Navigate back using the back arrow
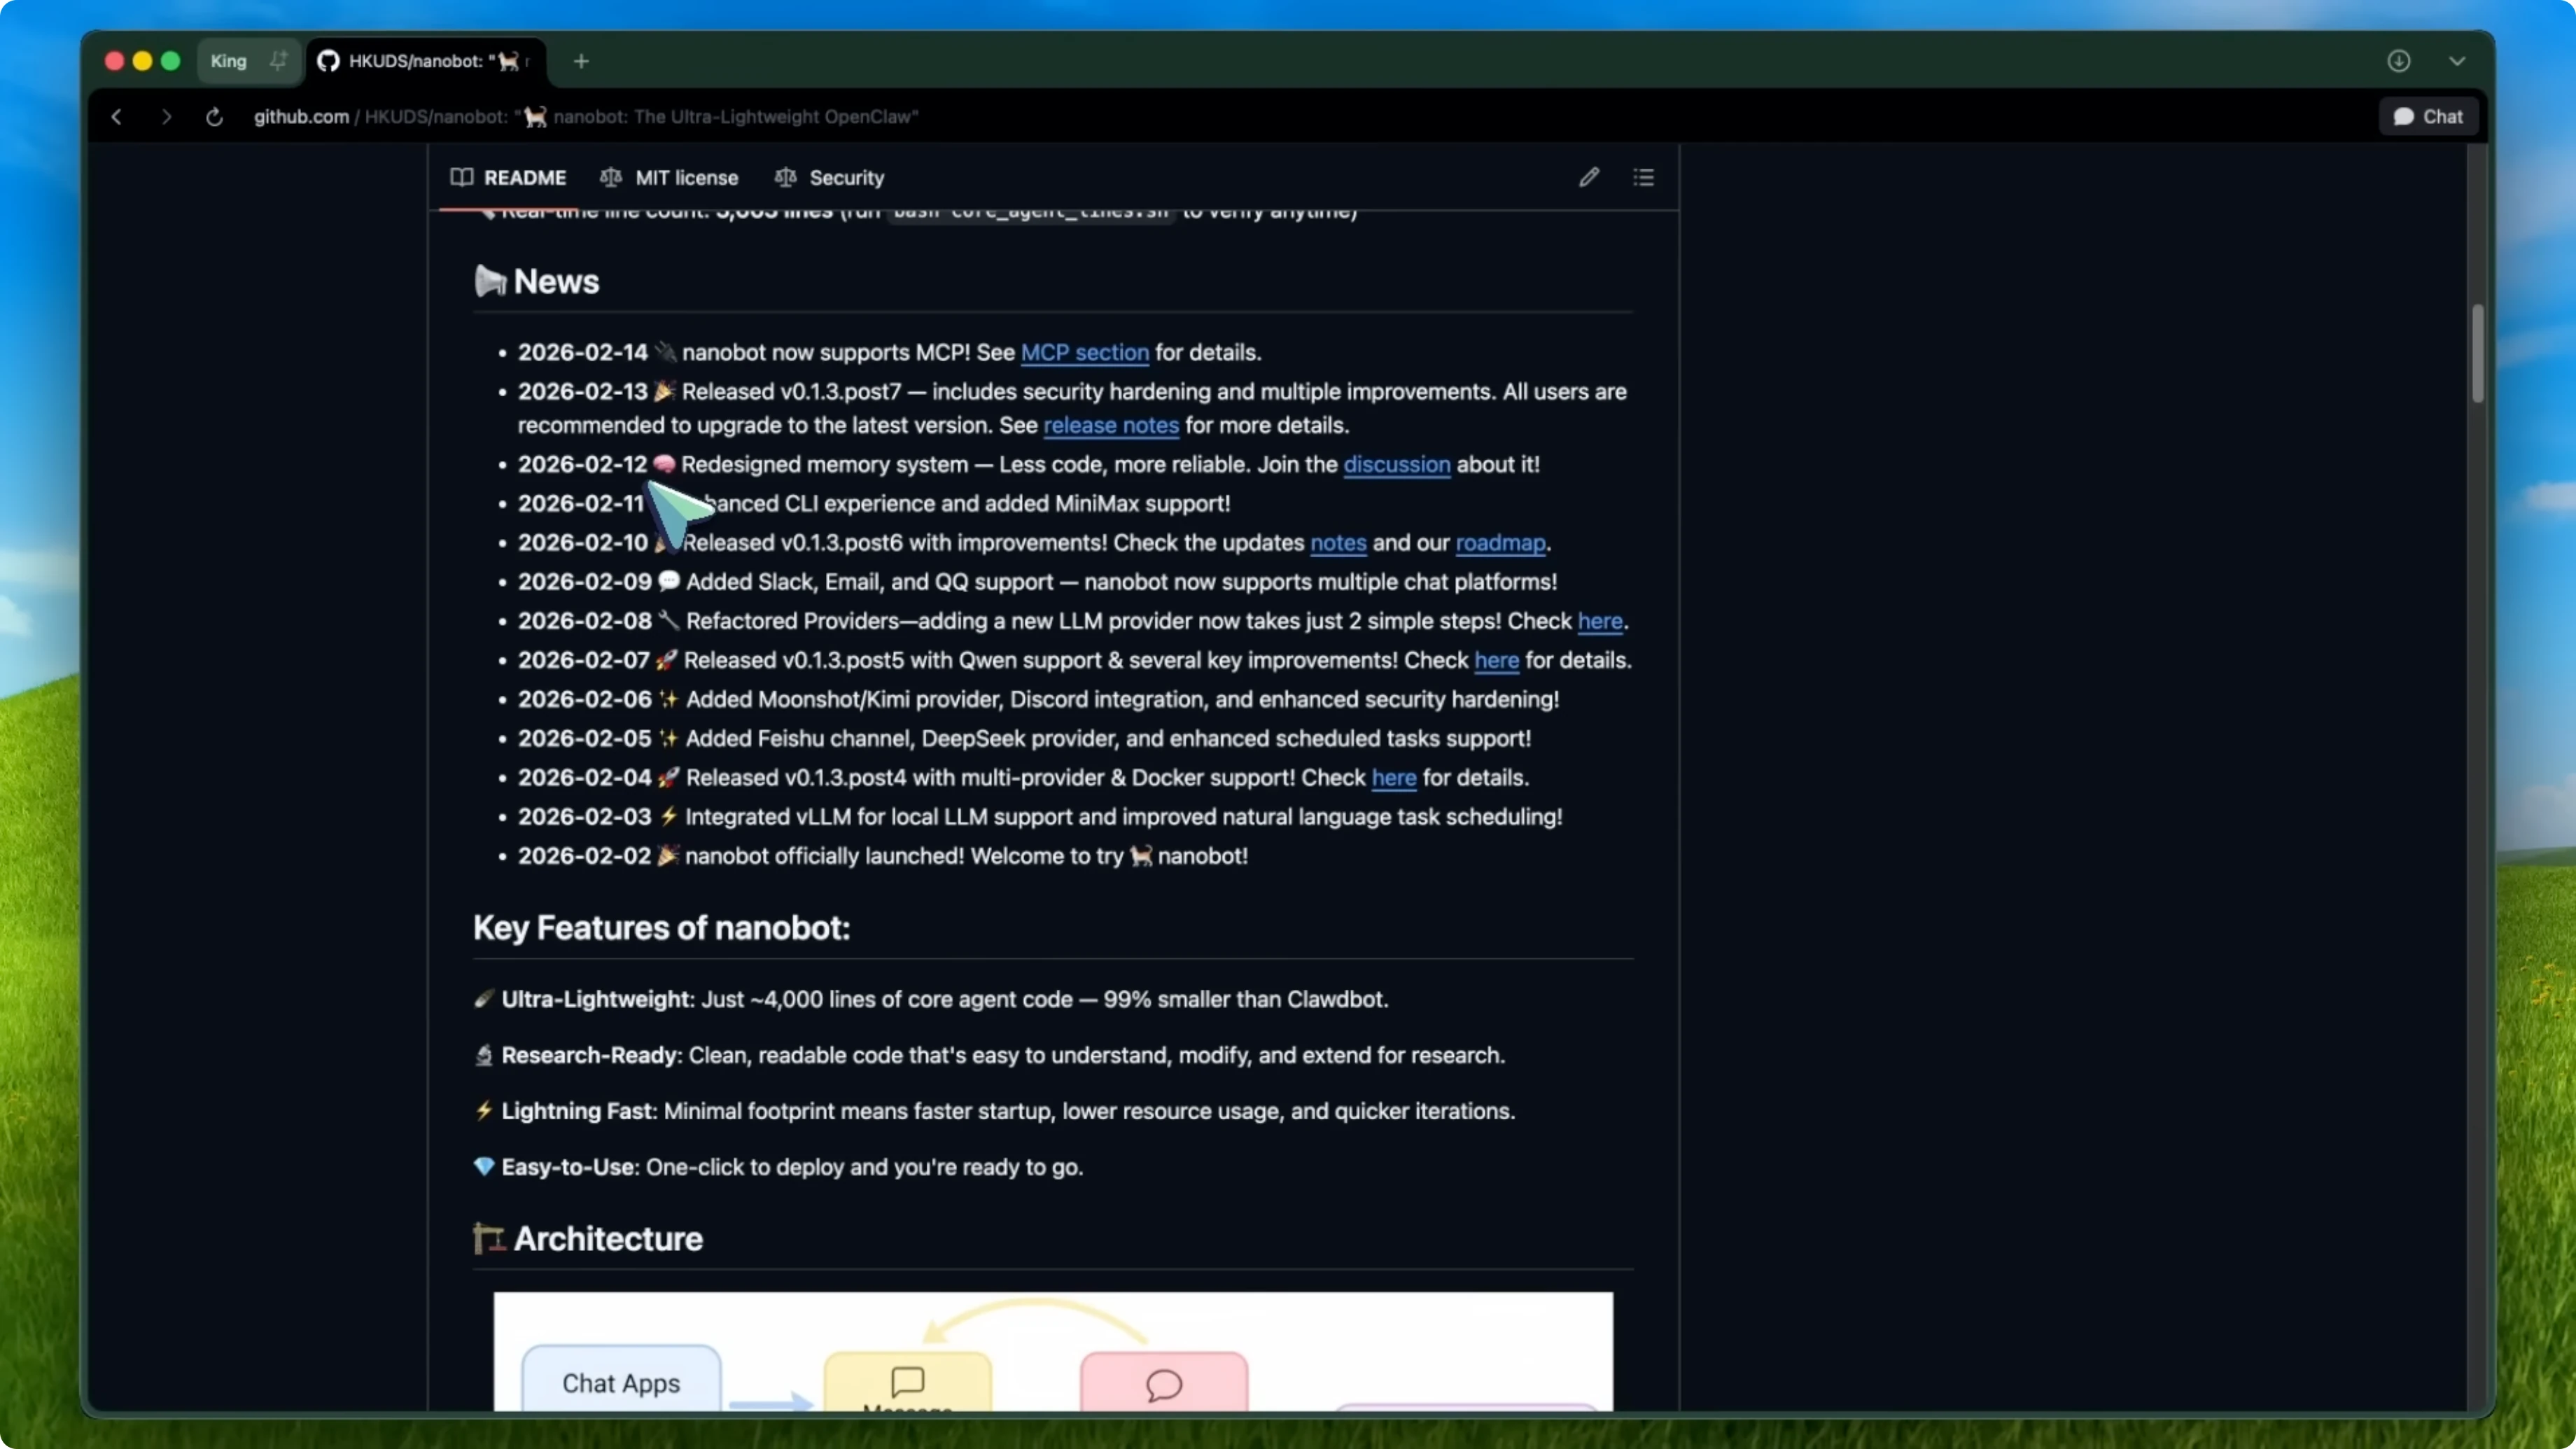Screen dimensions: 2576x1449 116,116
